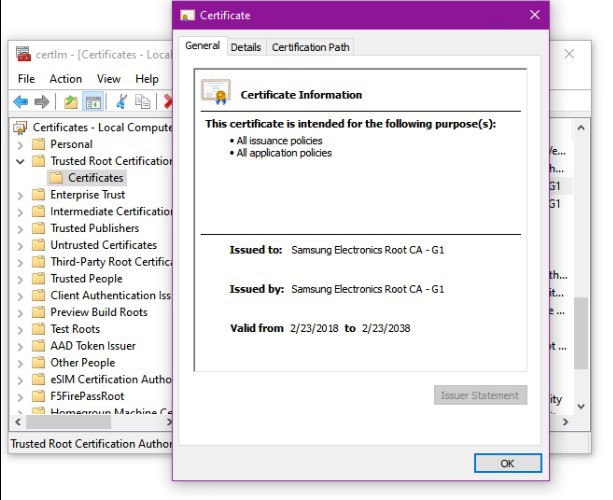613x500 pixels.
Task: Expand the Trusted People node
Action: (x=20, y=280)
